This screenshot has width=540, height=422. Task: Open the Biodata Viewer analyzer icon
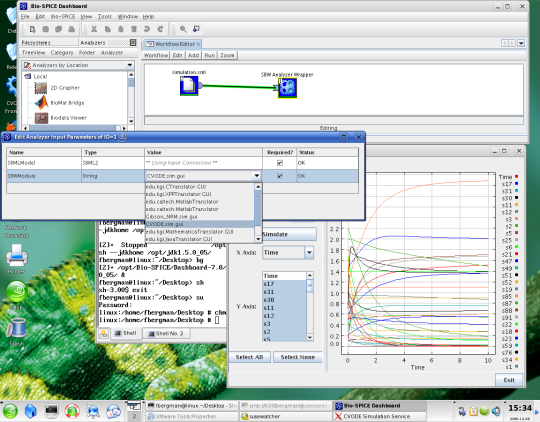[x=41, y=118]
